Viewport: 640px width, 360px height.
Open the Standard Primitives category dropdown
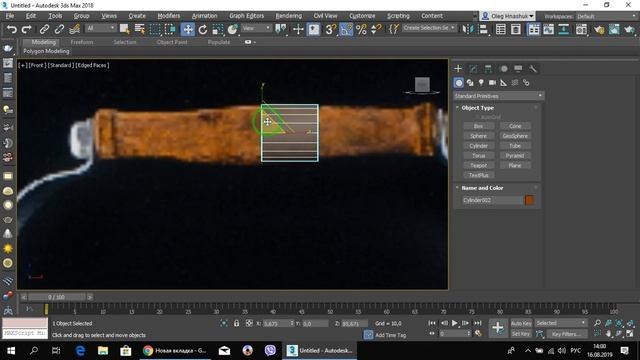click(x=499, y=96)
